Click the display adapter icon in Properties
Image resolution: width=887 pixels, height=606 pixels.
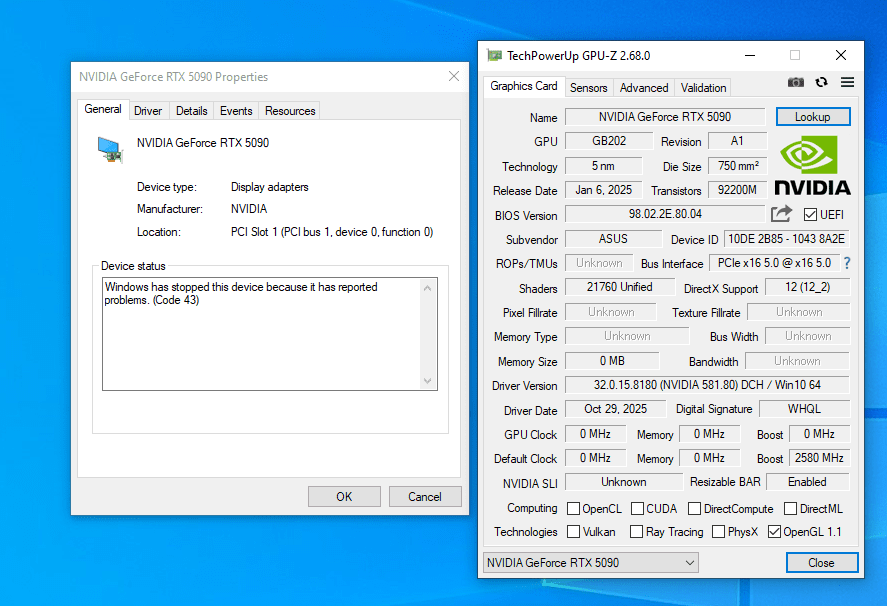(x=110, y=150)
